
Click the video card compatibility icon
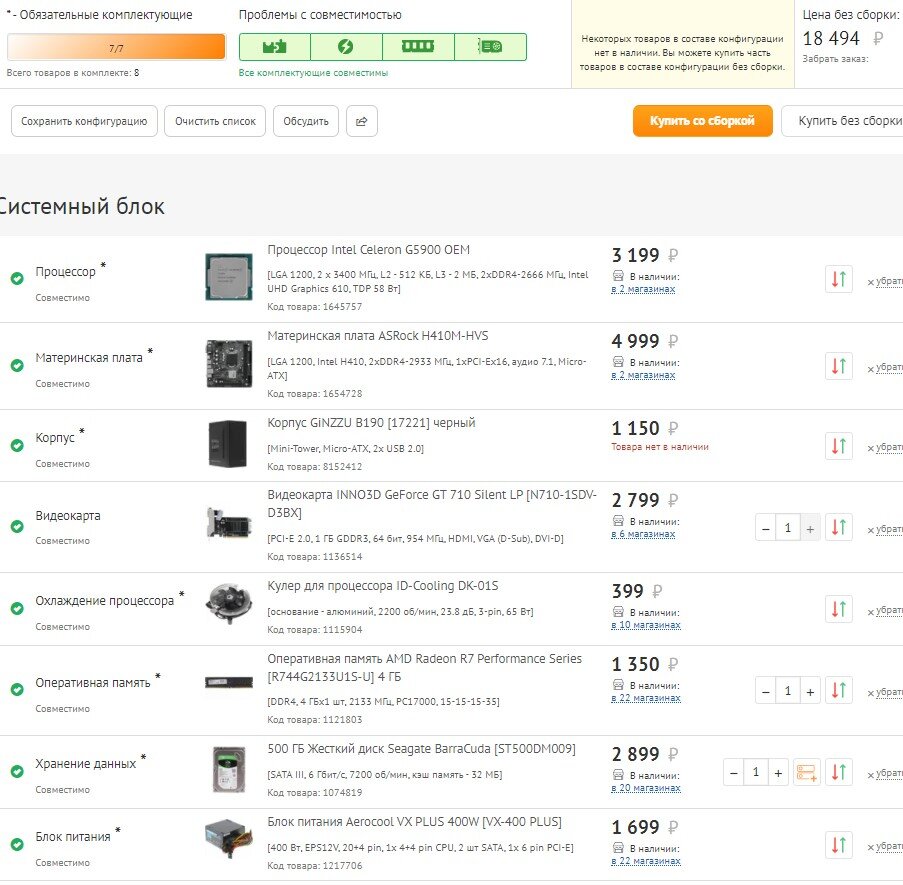click(x=491, y=47)
